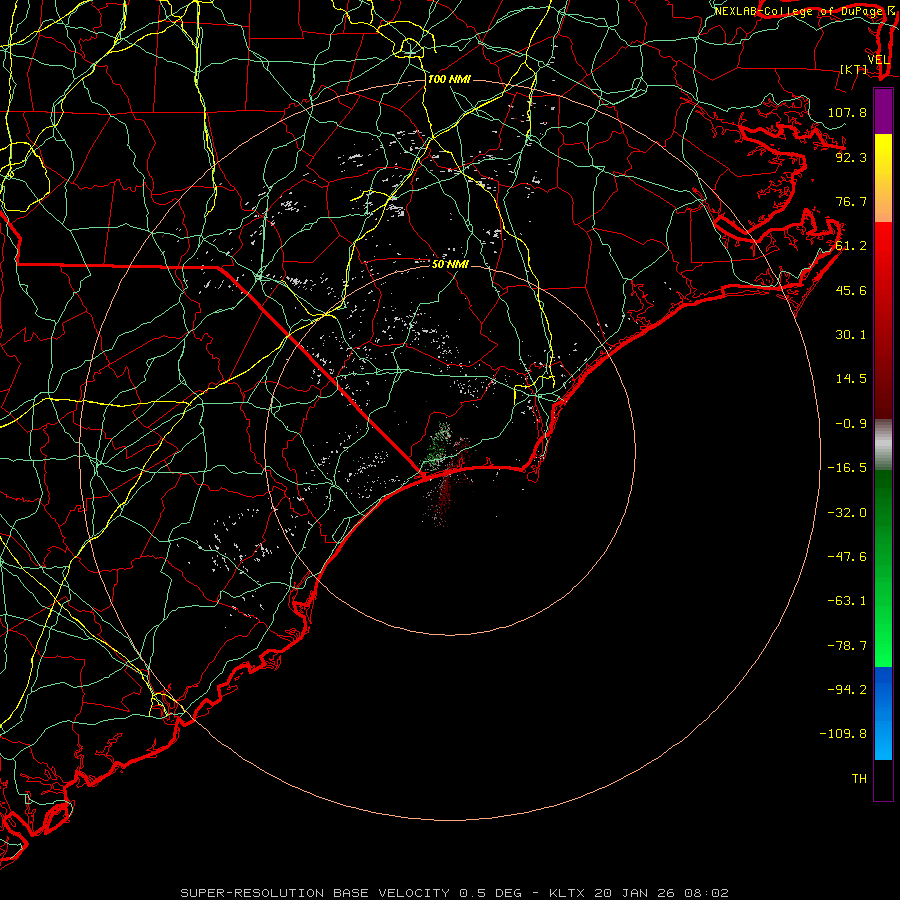Image resolution: width=900 pixels, height=900 pixels.
Task: Pick the purple segment of velocity color bar
Action: pyautogui.click(x=883, y=111)
